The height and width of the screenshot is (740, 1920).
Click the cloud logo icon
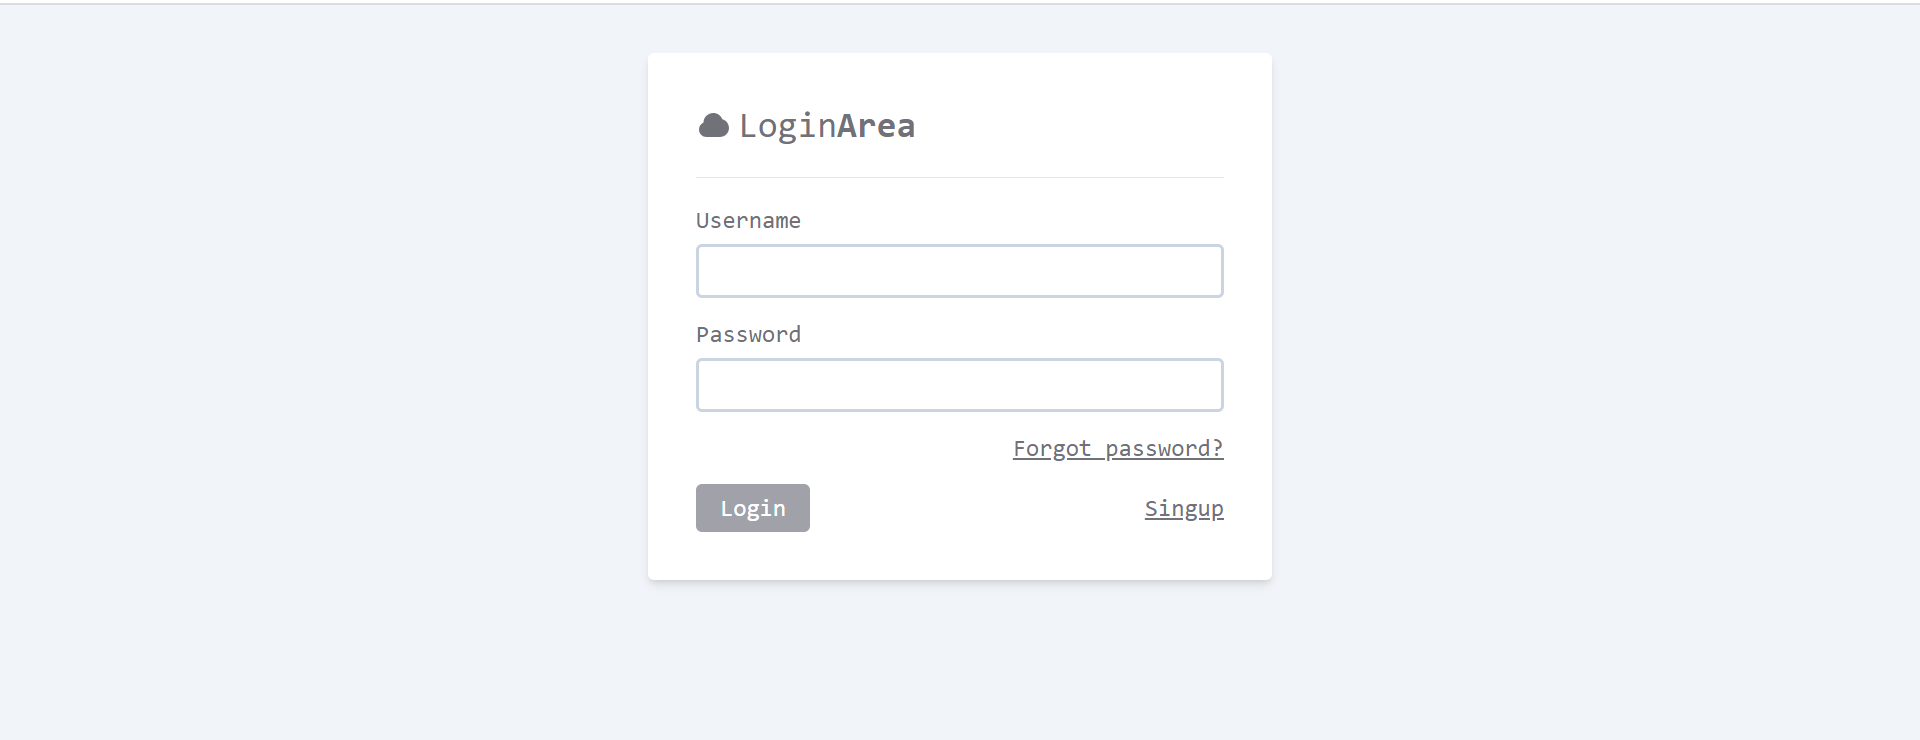click(x=713, y=125)
